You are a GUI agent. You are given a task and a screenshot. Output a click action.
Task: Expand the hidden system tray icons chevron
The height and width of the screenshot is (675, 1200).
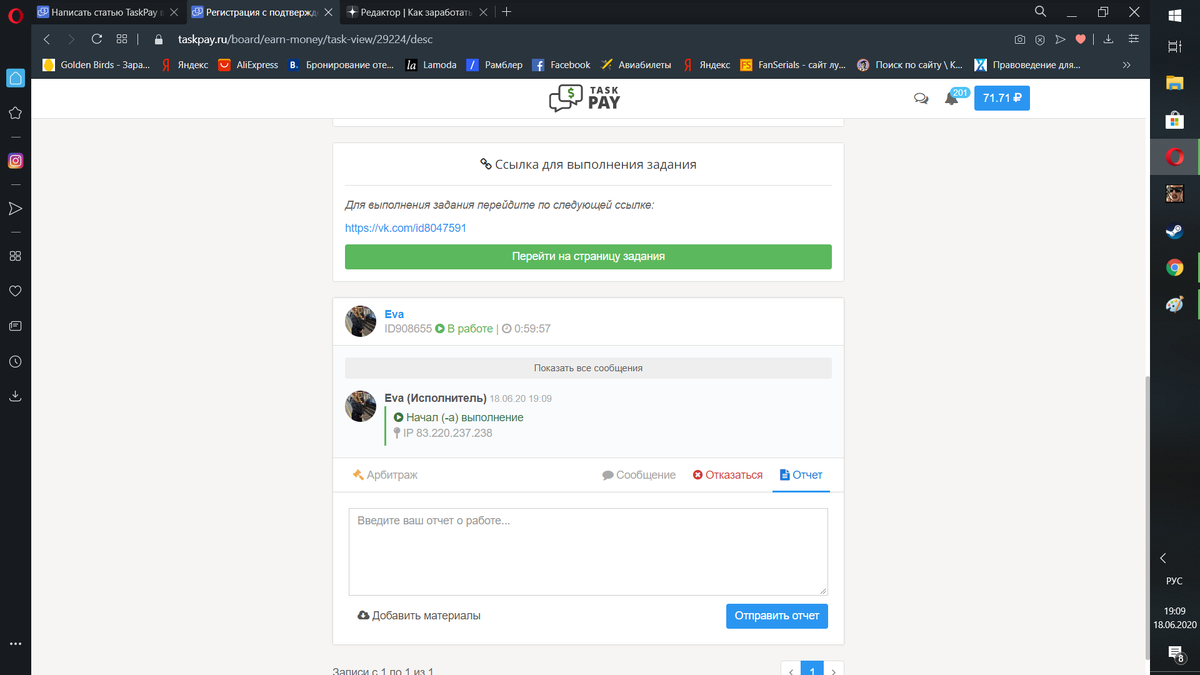tap(1163, 558)
